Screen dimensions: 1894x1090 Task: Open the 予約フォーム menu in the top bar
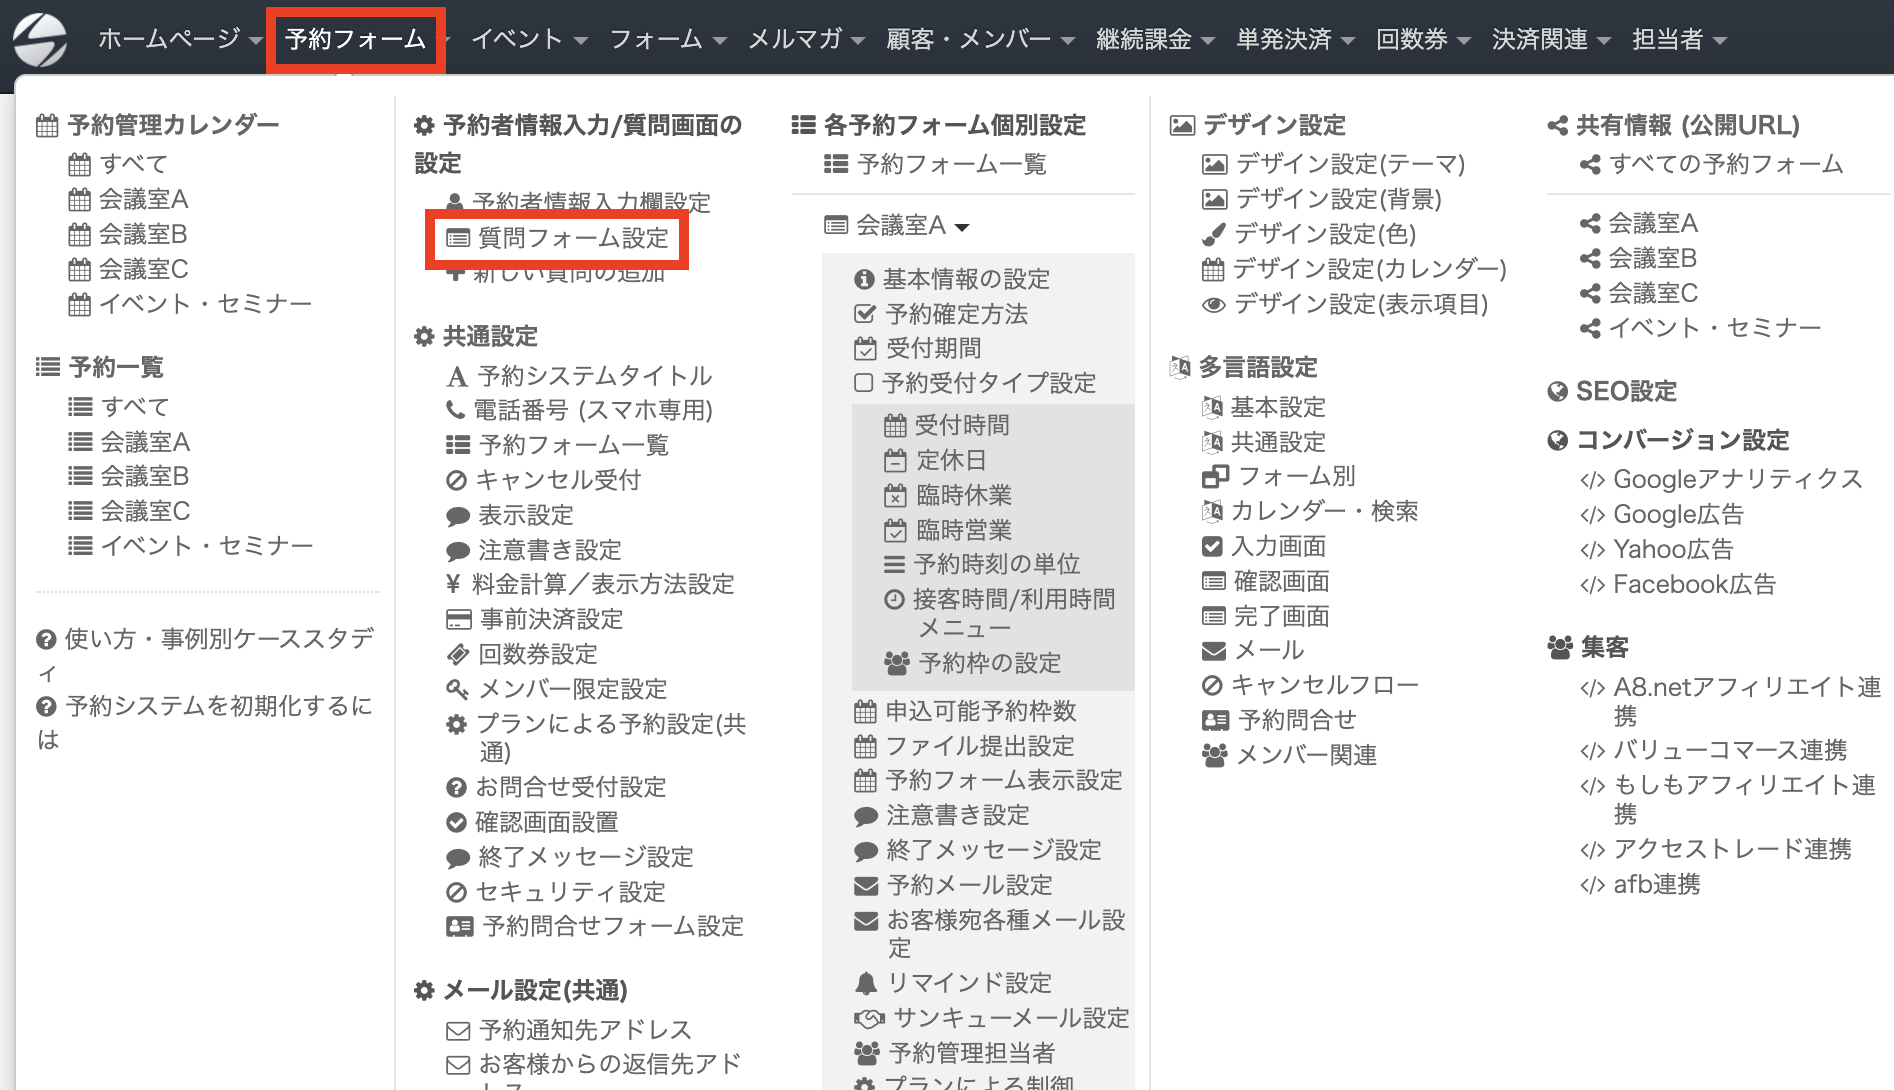click(356, 40)
